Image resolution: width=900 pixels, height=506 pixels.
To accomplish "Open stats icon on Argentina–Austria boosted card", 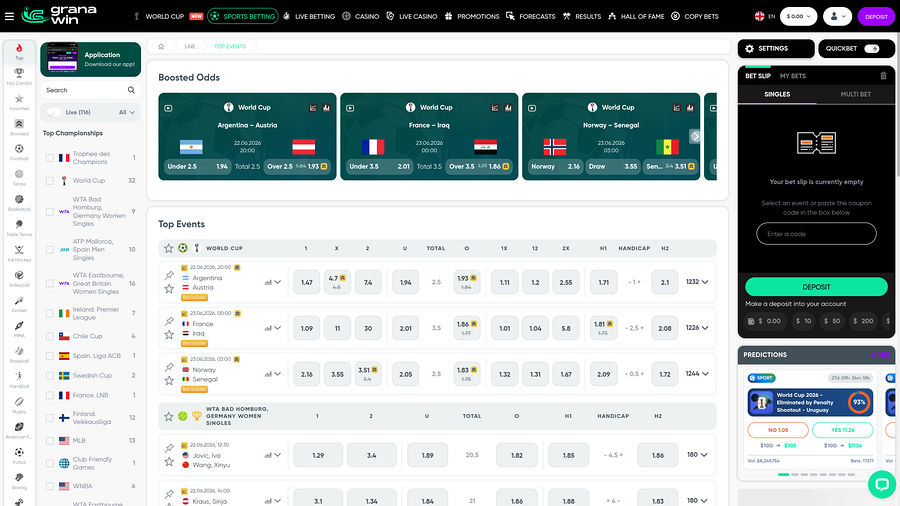I will (x=326, y=108).
